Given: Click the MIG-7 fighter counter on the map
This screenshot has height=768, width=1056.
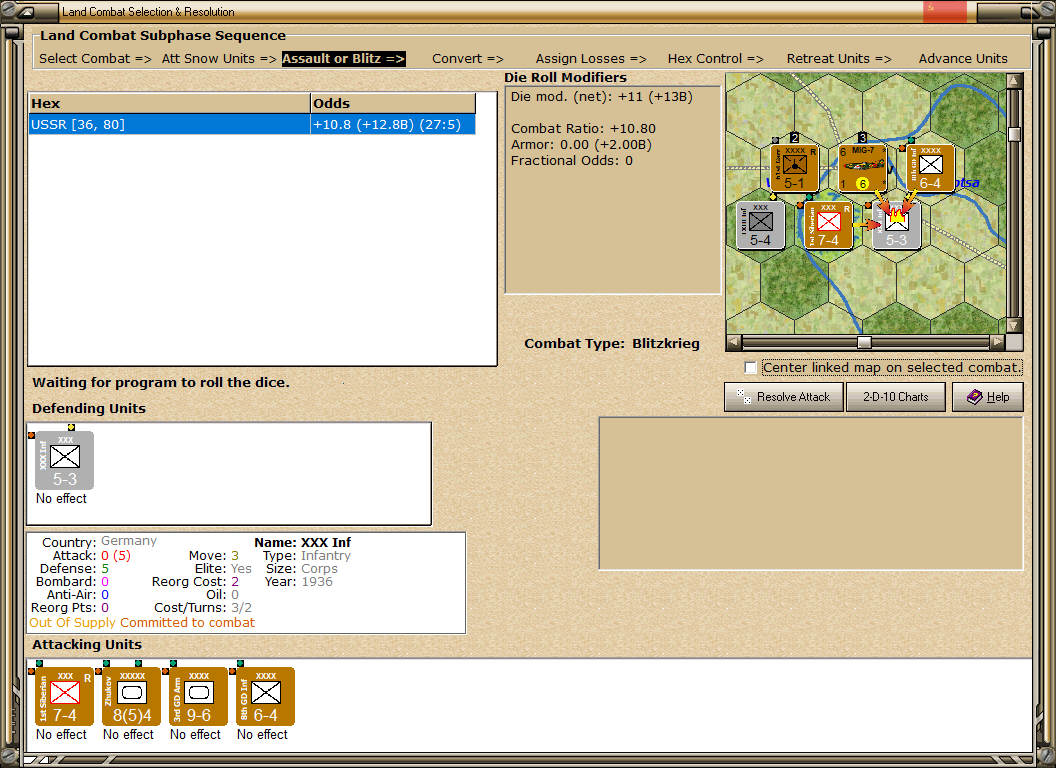Looking at the screenshot, I should pos(861,170).
